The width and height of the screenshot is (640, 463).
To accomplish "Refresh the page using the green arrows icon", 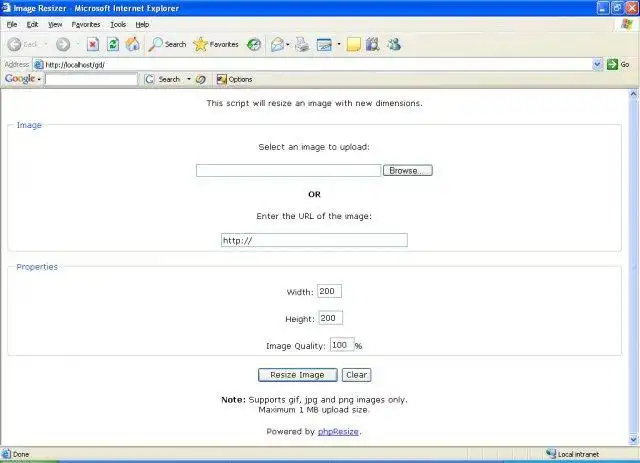I will pyautogui.click(x=113, y=44).
